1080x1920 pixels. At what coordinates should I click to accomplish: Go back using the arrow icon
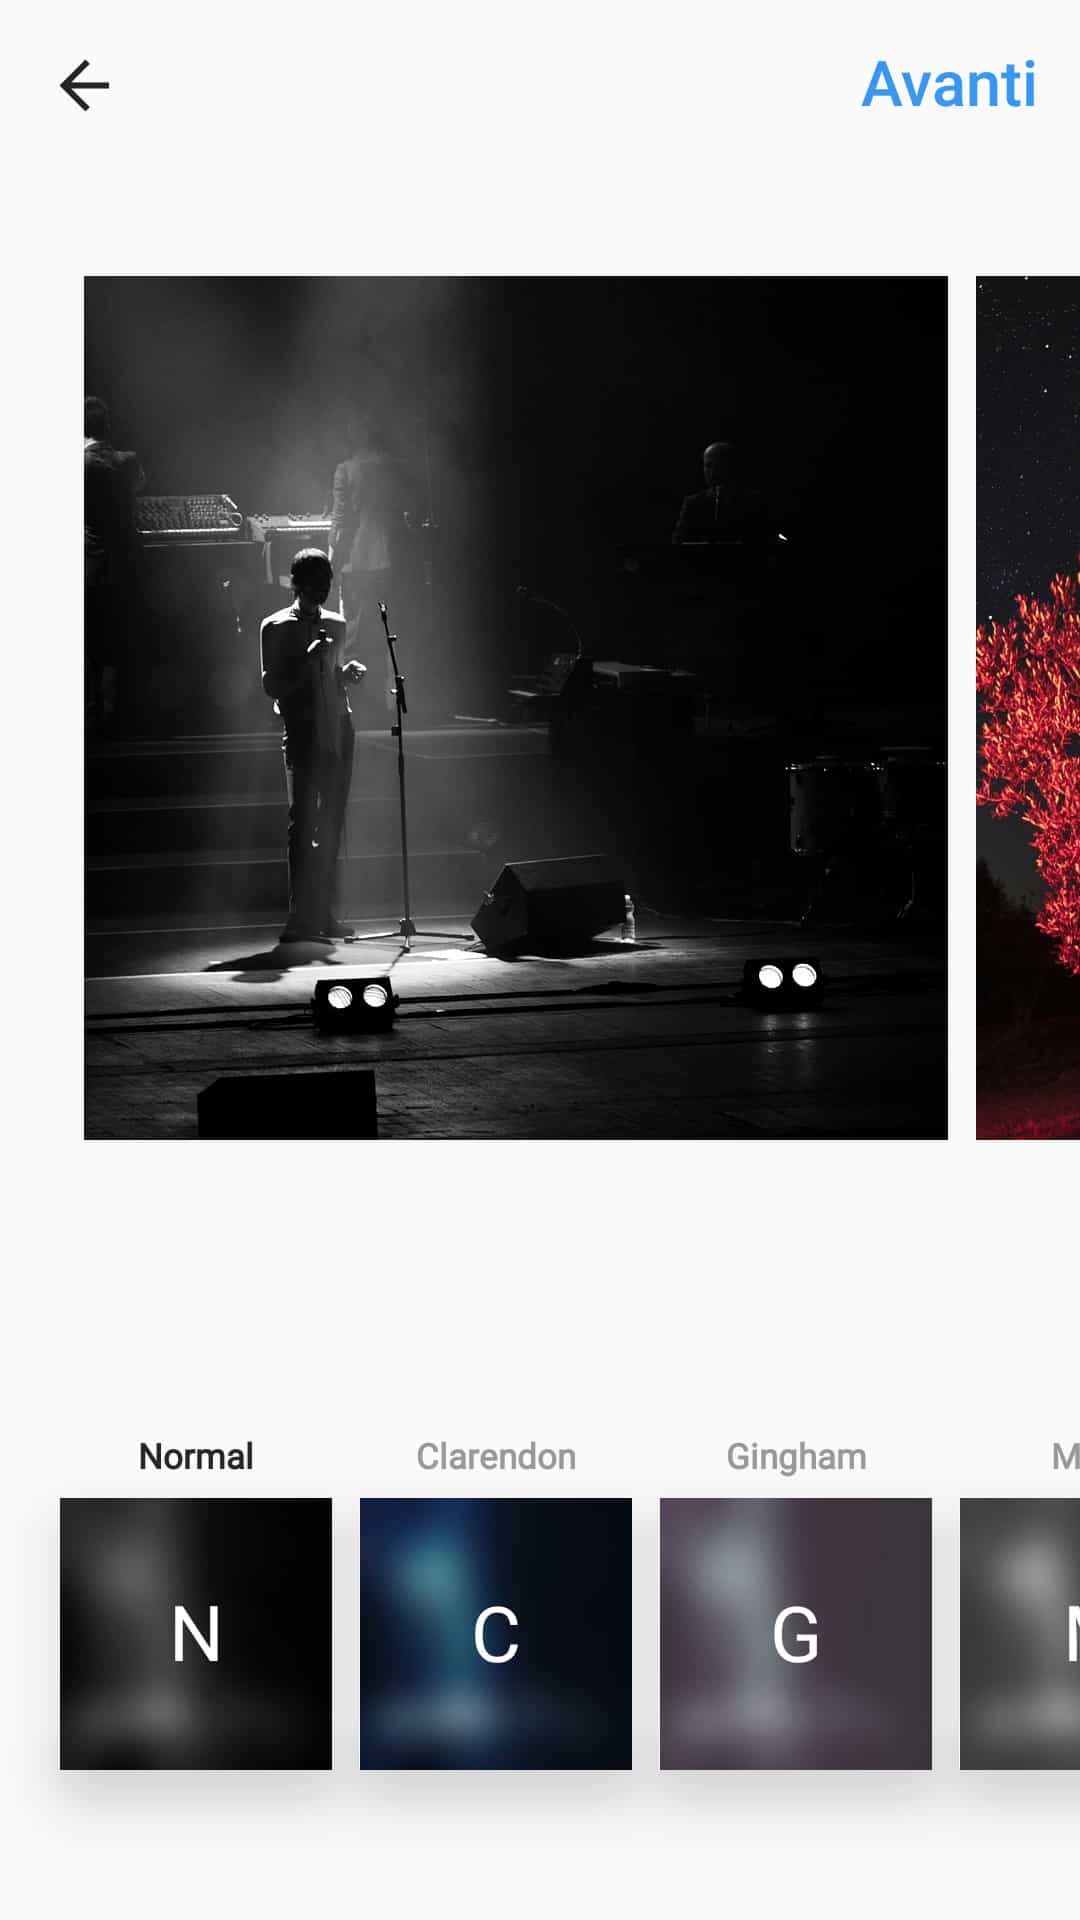(x=85, y=85)
